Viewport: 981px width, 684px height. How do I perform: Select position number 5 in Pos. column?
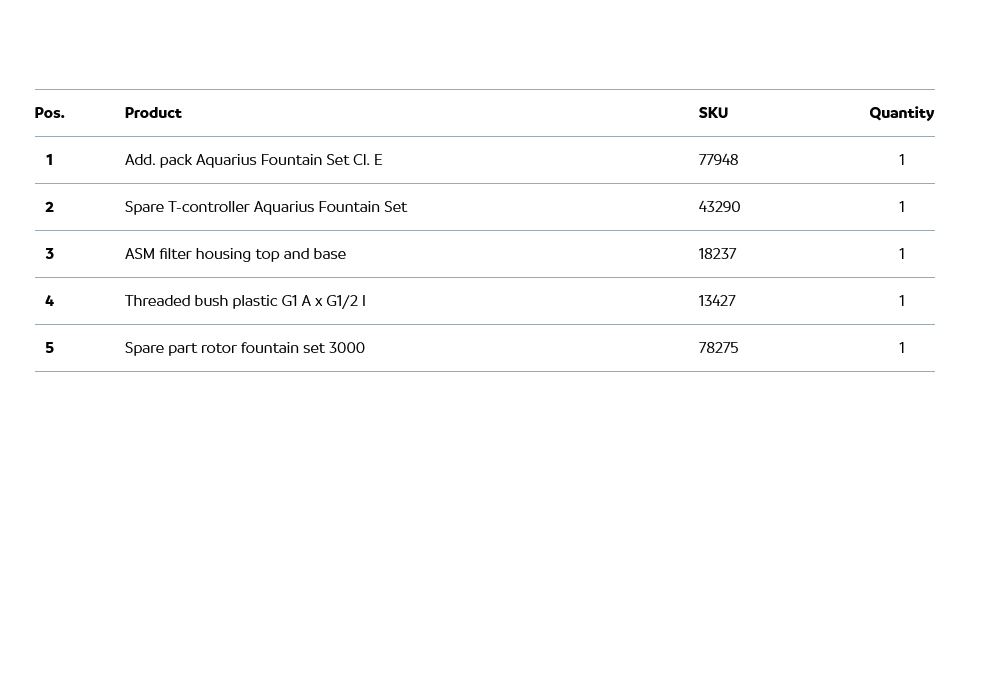pos(49,348)
